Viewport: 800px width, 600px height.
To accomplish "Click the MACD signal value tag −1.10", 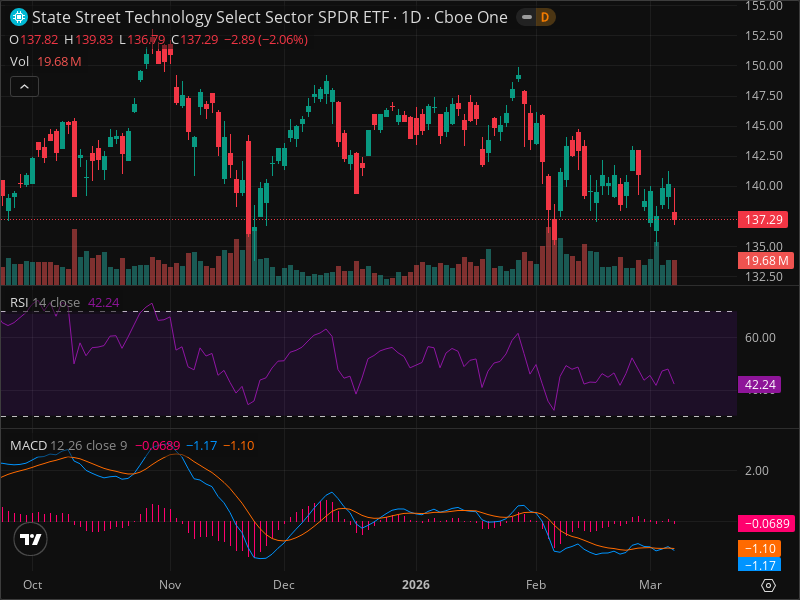I will tap(759, 548).
